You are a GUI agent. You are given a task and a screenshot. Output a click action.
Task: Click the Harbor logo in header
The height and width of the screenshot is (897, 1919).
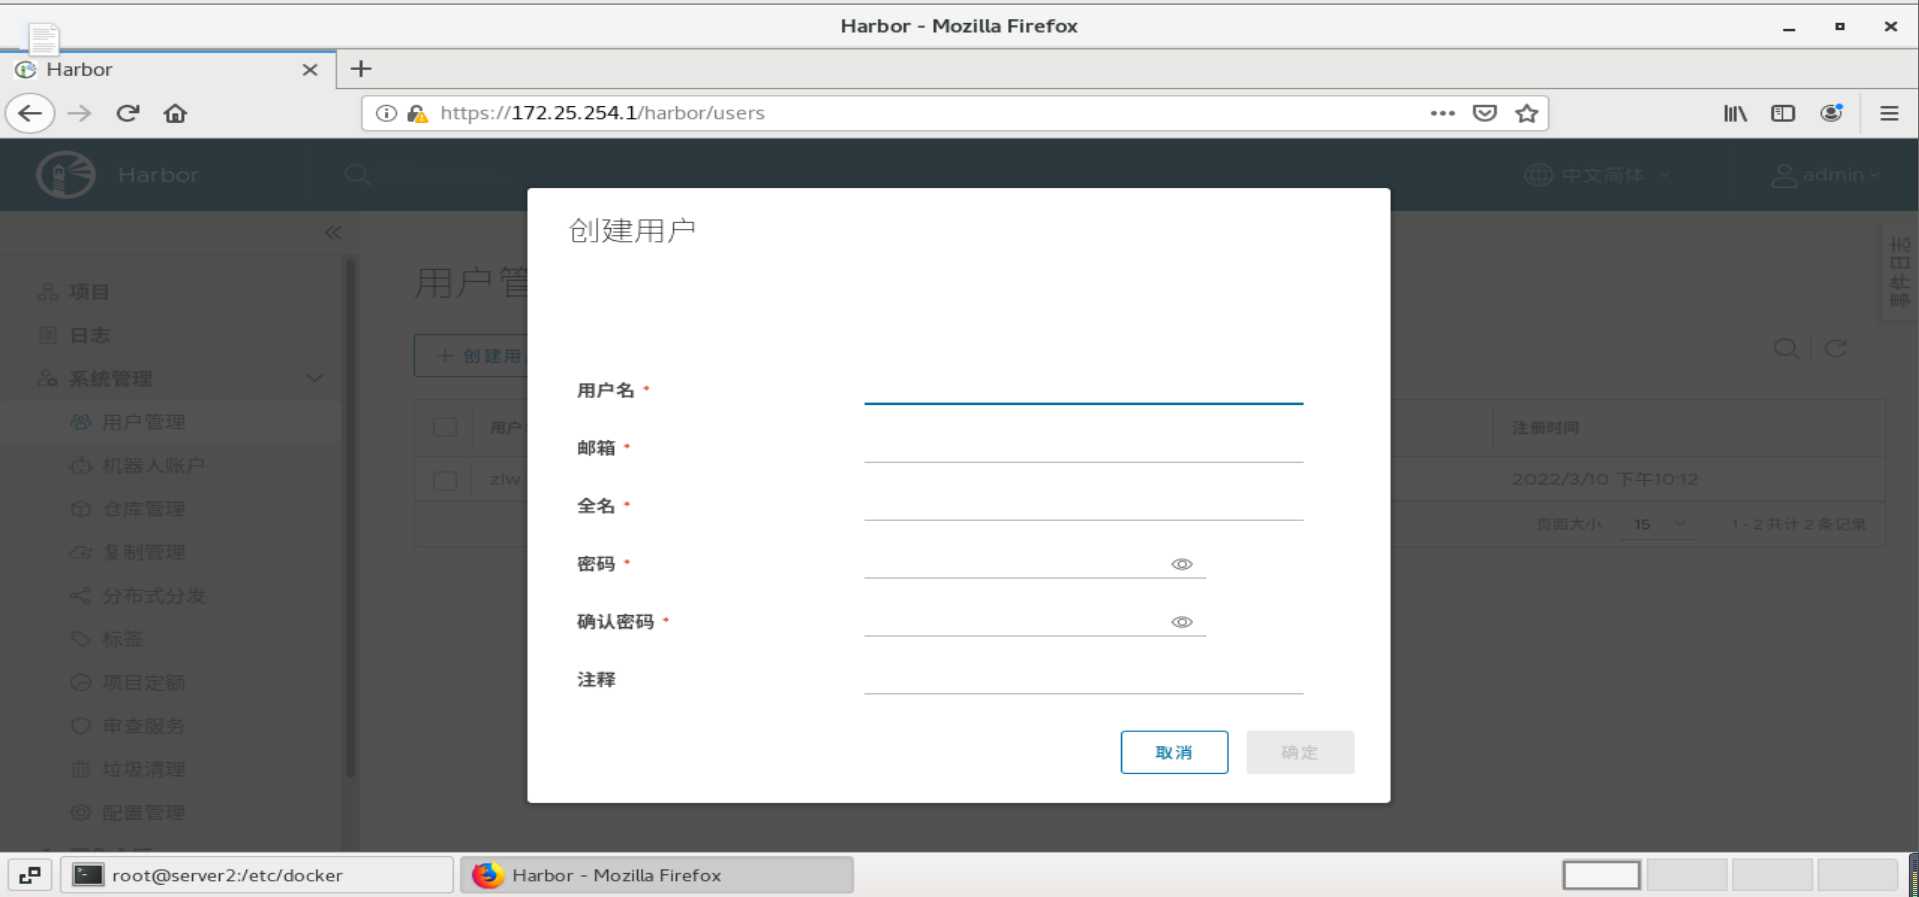pyautogui.click(x=66, y=175)
